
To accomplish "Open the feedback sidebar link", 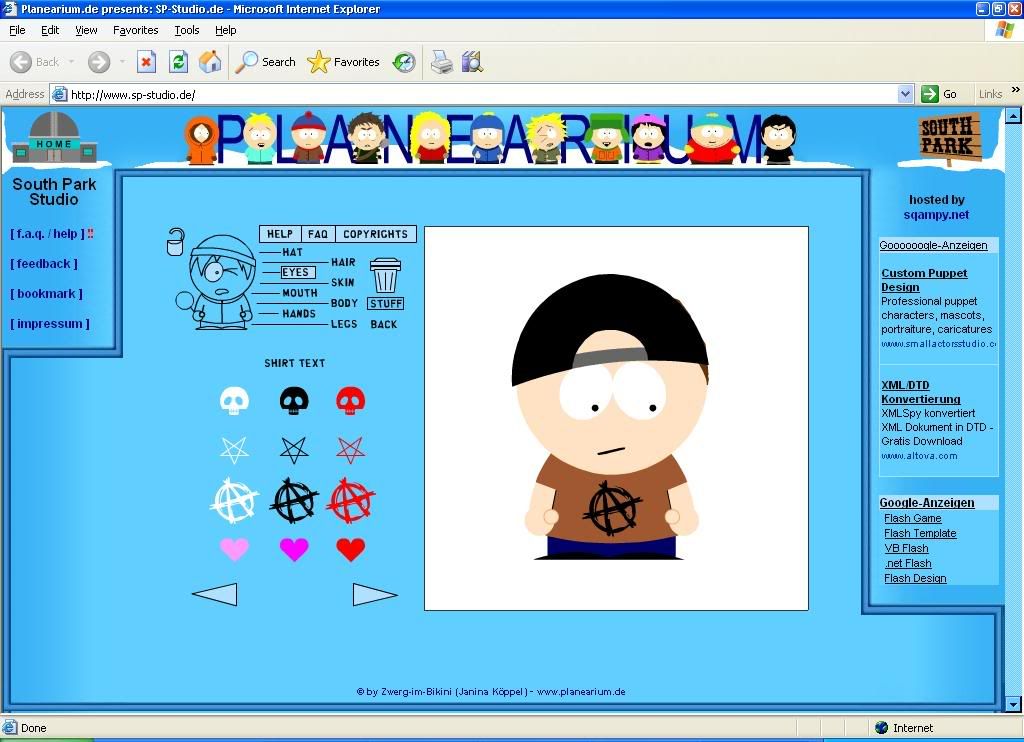I will [44, 264].
